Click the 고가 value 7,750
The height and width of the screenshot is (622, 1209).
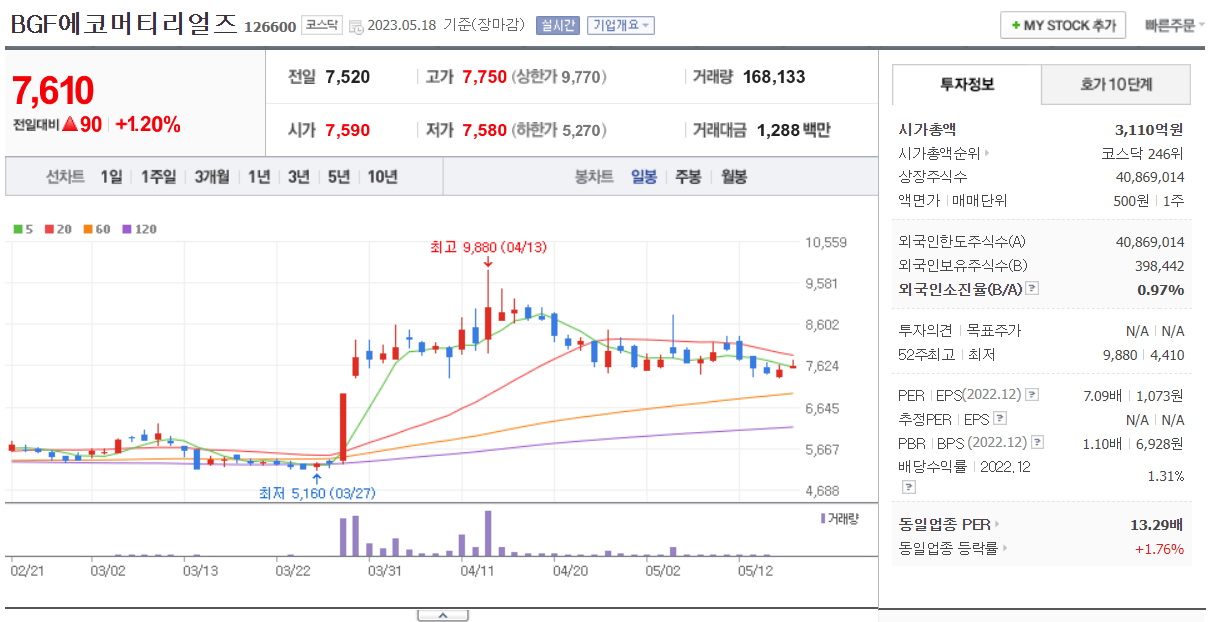(x=485, y=77)
